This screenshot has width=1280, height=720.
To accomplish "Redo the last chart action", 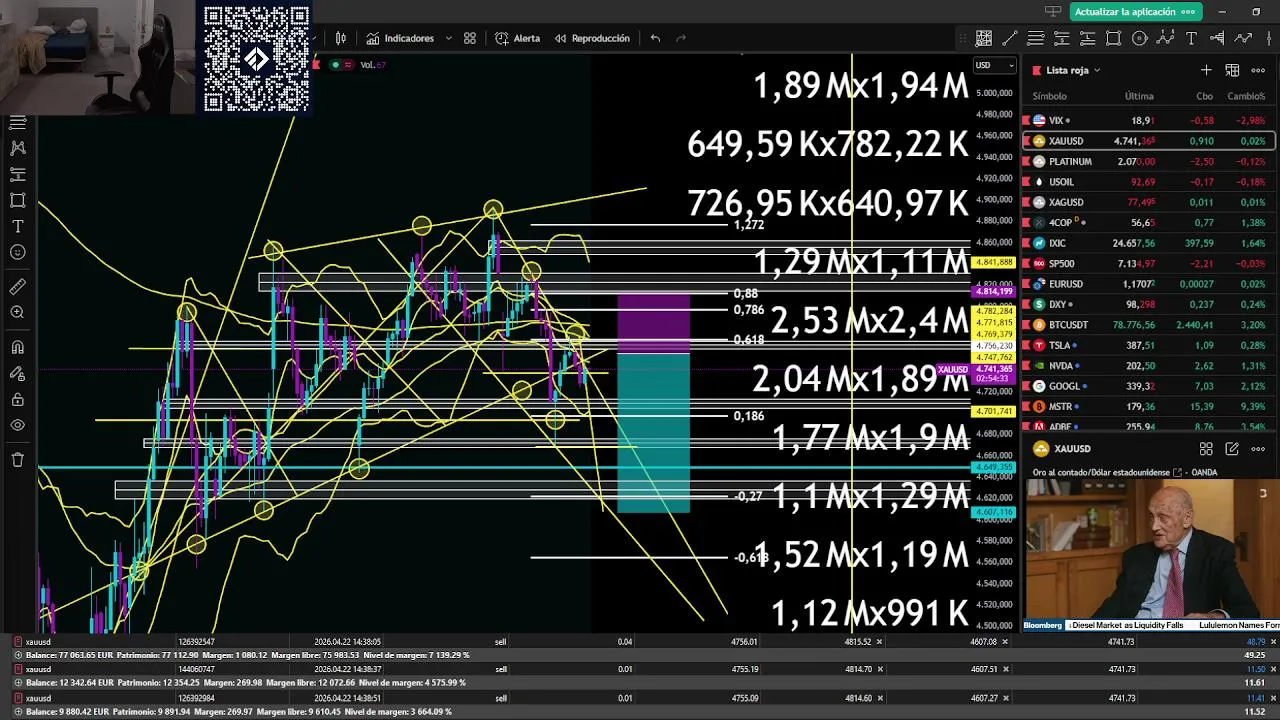I will [681, 38].
